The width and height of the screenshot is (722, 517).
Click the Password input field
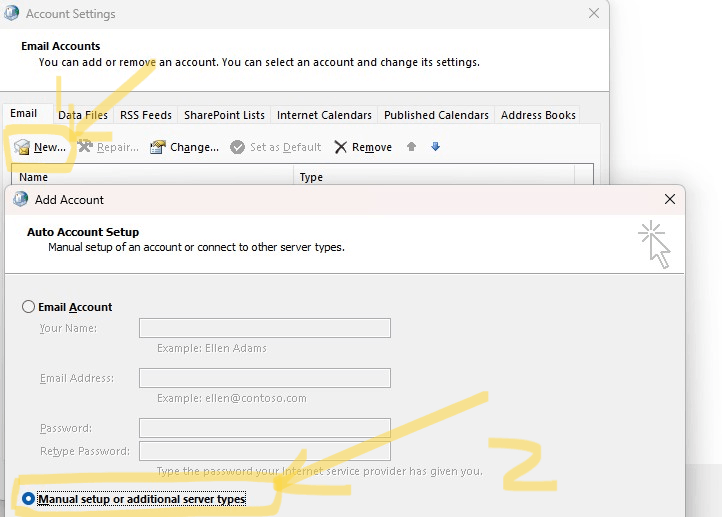[x=265, y=428]
